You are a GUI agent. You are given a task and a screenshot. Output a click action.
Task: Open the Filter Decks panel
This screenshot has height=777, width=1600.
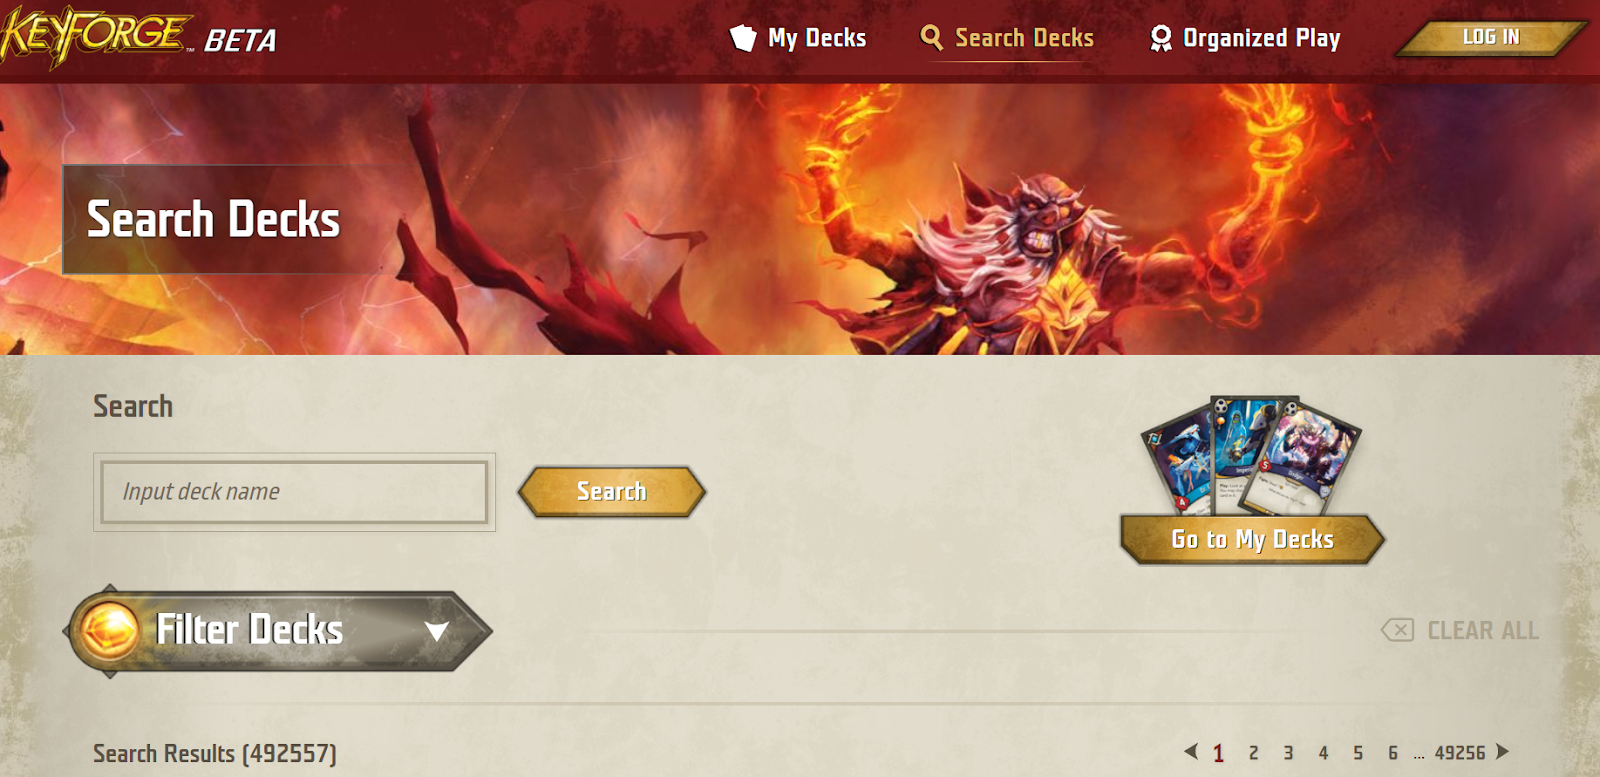click(278, 631)
